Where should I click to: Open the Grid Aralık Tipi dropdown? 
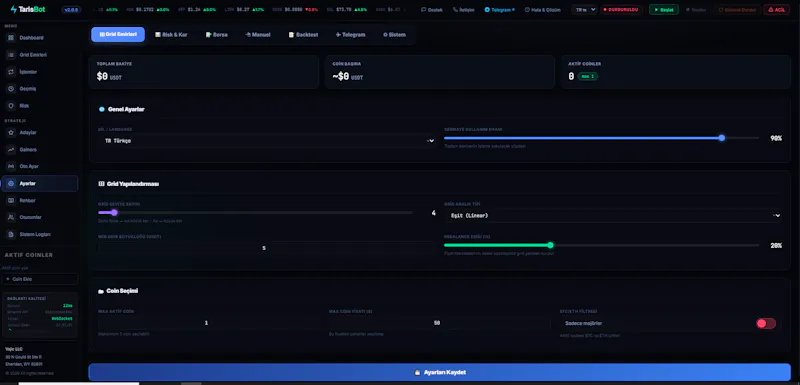coord(613,216)
